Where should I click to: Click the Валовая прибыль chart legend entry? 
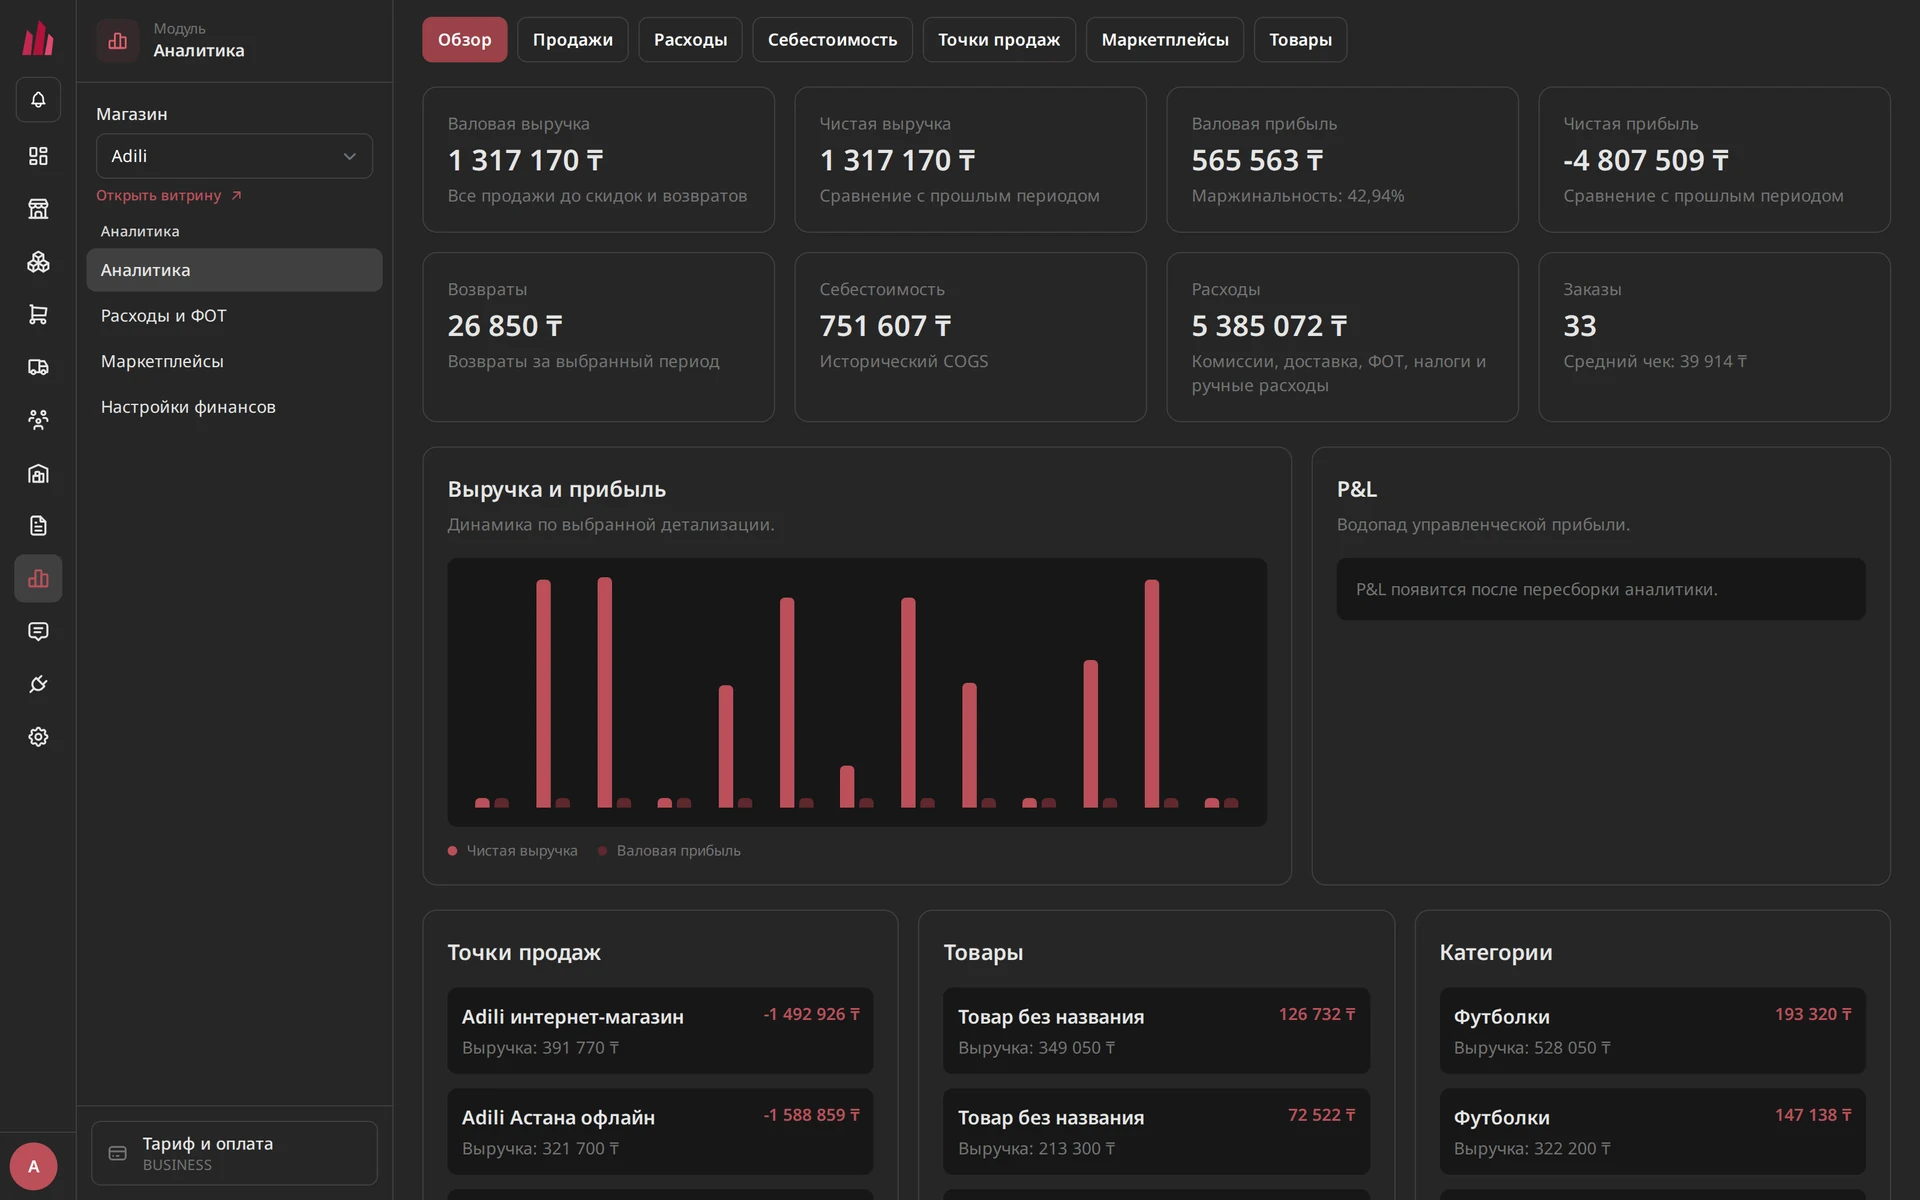click(669, 851)
